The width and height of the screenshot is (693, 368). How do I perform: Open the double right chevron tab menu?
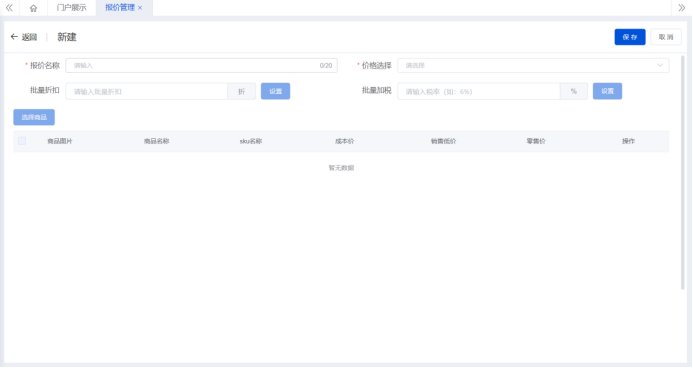(x=682, y=8)
